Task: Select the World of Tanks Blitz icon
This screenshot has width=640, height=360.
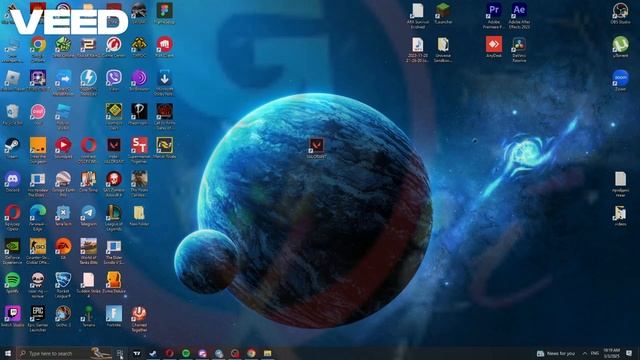Action: tap(89, 247)
